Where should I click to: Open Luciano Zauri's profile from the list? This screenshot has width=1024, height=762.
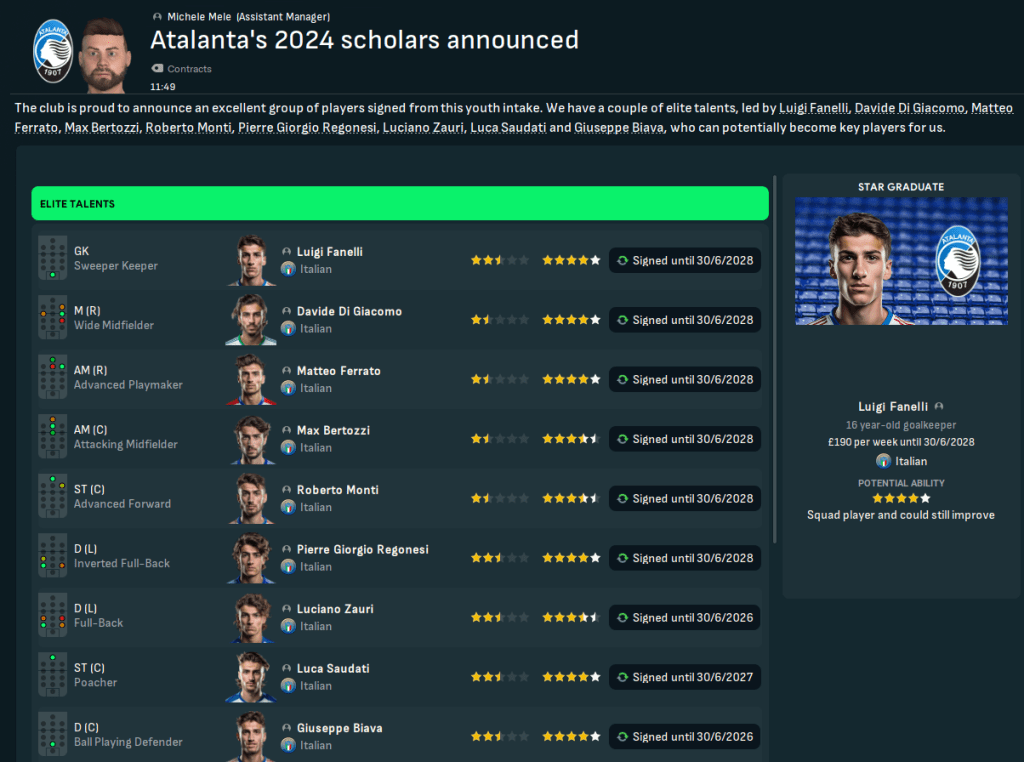tap(335, 609)
